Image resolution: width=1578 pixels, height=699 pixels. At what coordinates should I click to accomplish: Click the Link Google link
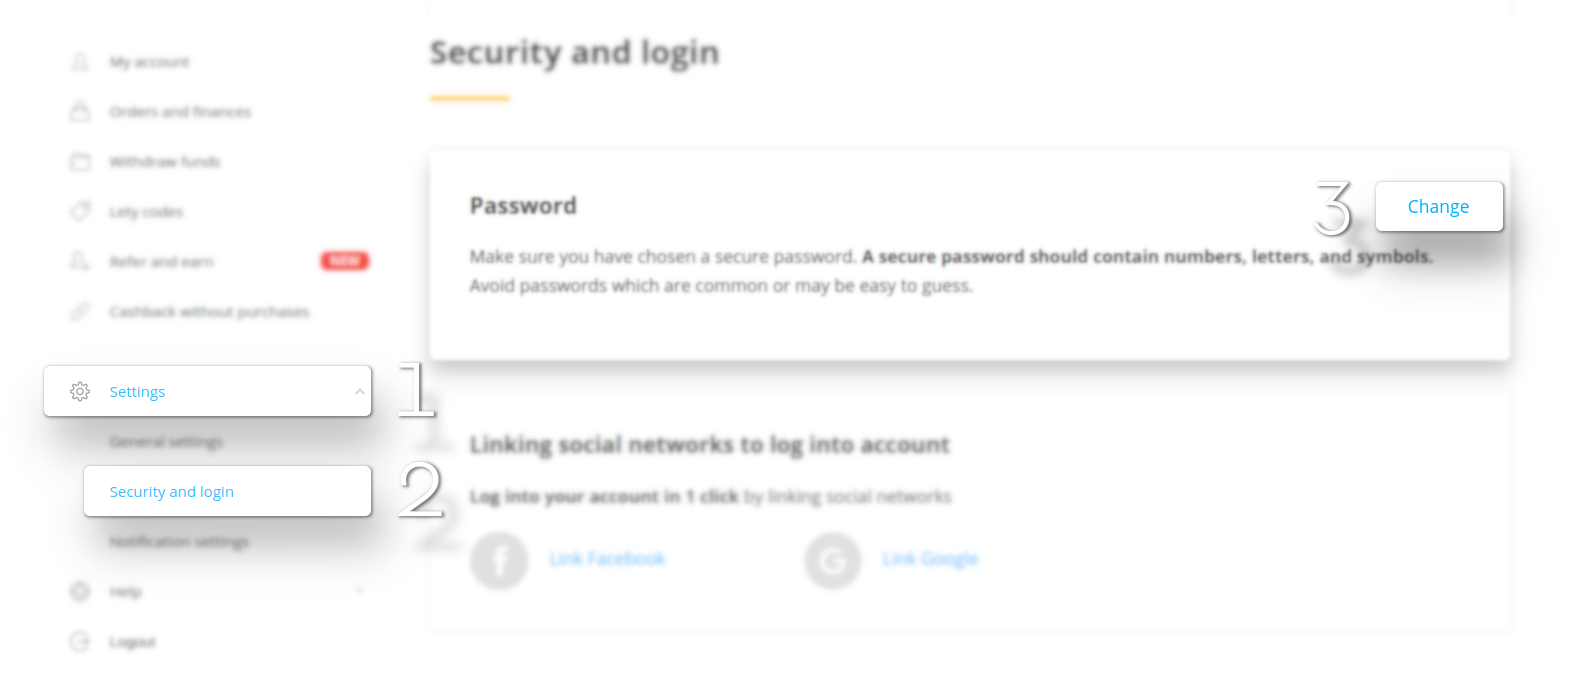[x=930, y=559]
